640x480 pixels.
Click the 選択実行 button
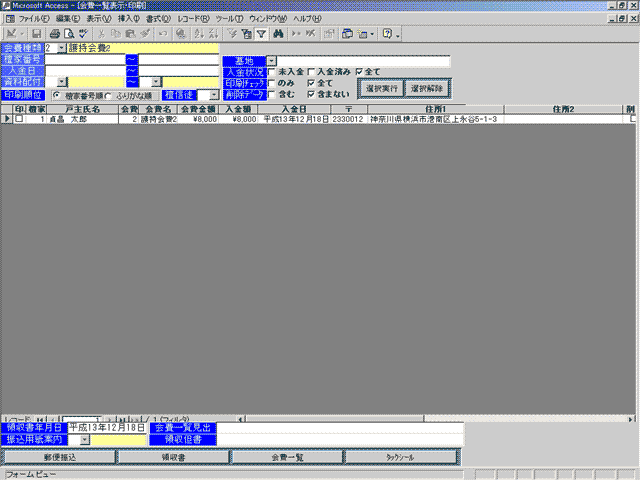pos(380,88)
